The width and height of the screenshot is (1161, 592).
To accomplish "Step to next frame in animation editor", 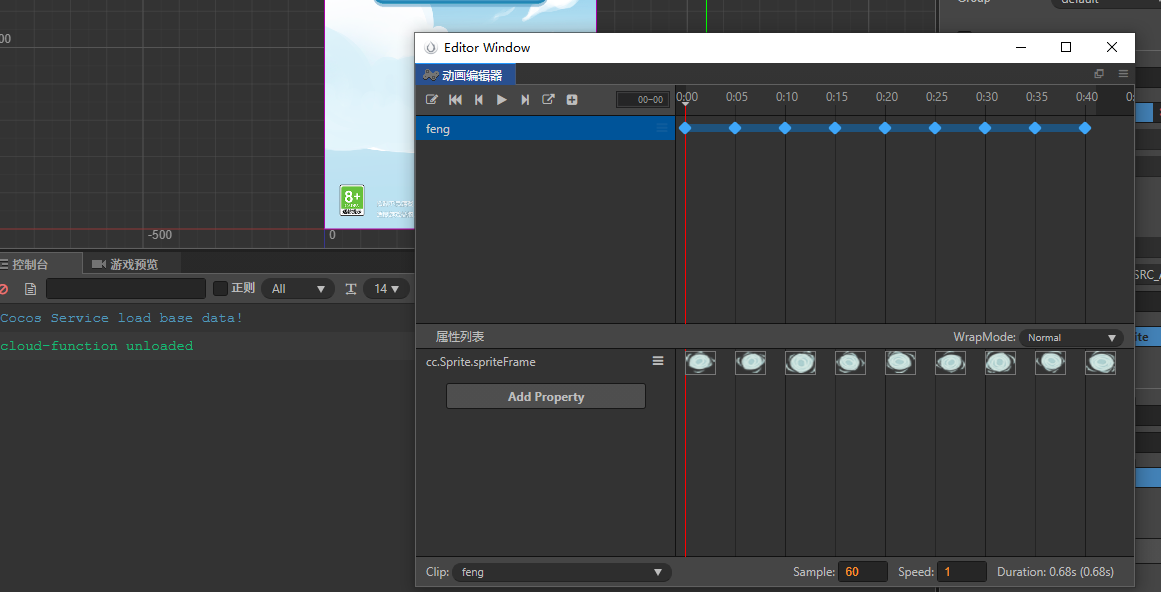I will (525, 100).
